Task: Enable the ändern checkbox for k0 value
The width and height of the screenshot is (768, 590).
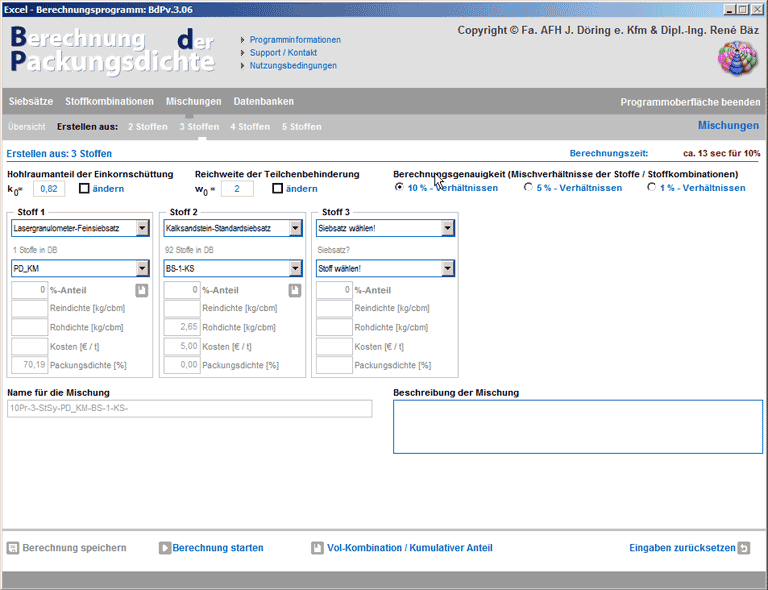Action: pyautogui.click(x=85, y=188)
